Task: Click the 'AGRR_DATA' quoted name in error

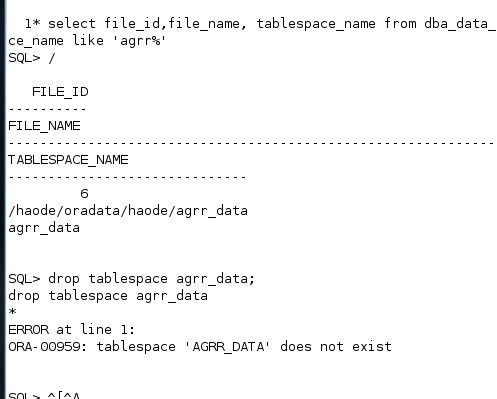Action: point(228,347)
